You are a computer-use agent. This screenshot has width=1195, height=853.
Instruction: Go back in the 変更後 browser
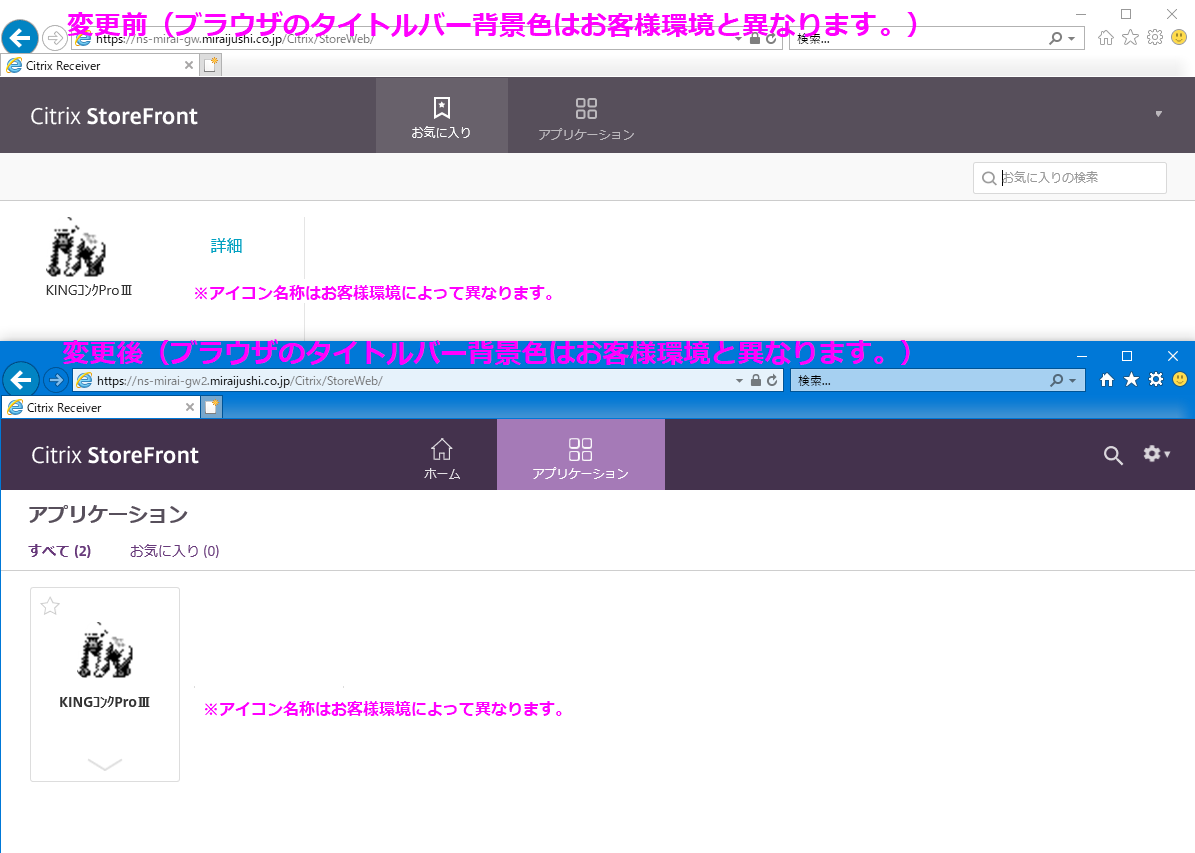tap(21, 380)
